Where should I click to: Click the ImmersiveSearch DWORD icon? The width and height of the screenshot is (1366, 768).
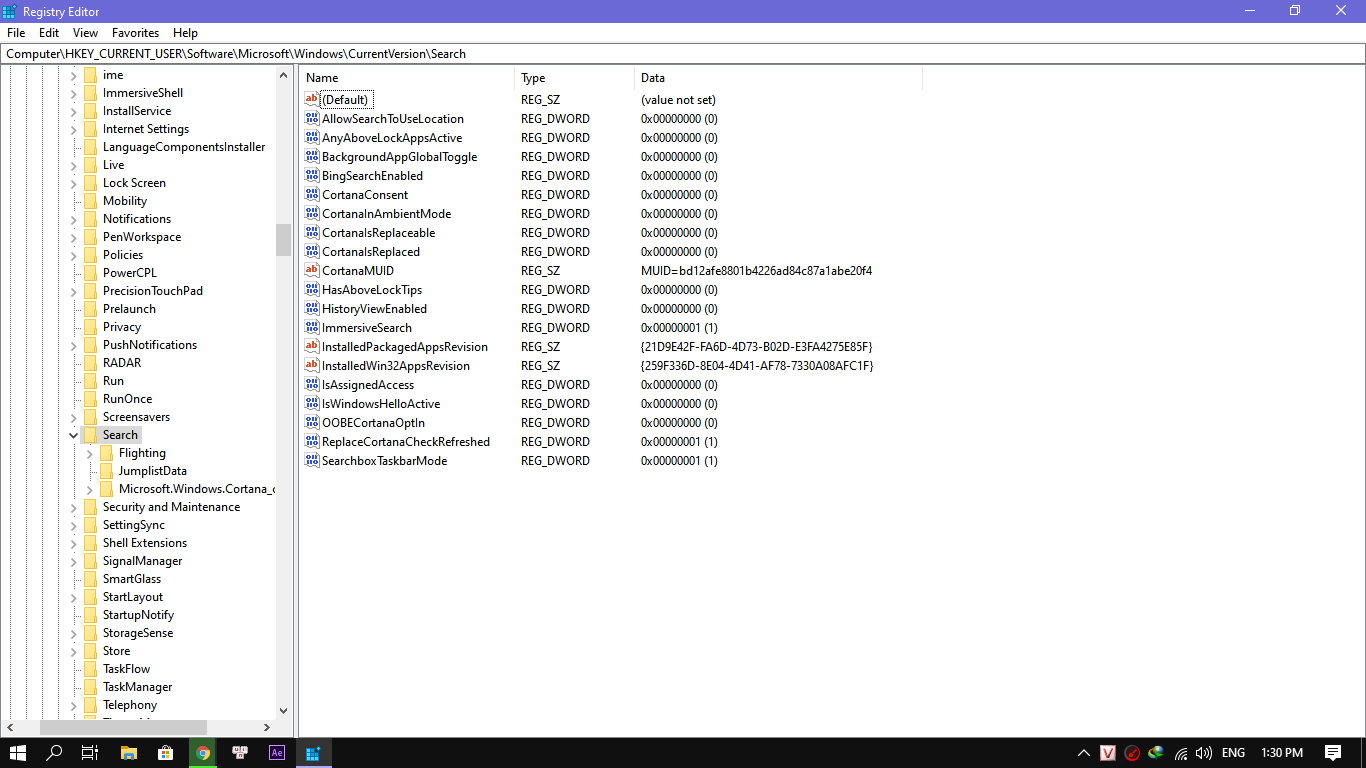(312, 328)
